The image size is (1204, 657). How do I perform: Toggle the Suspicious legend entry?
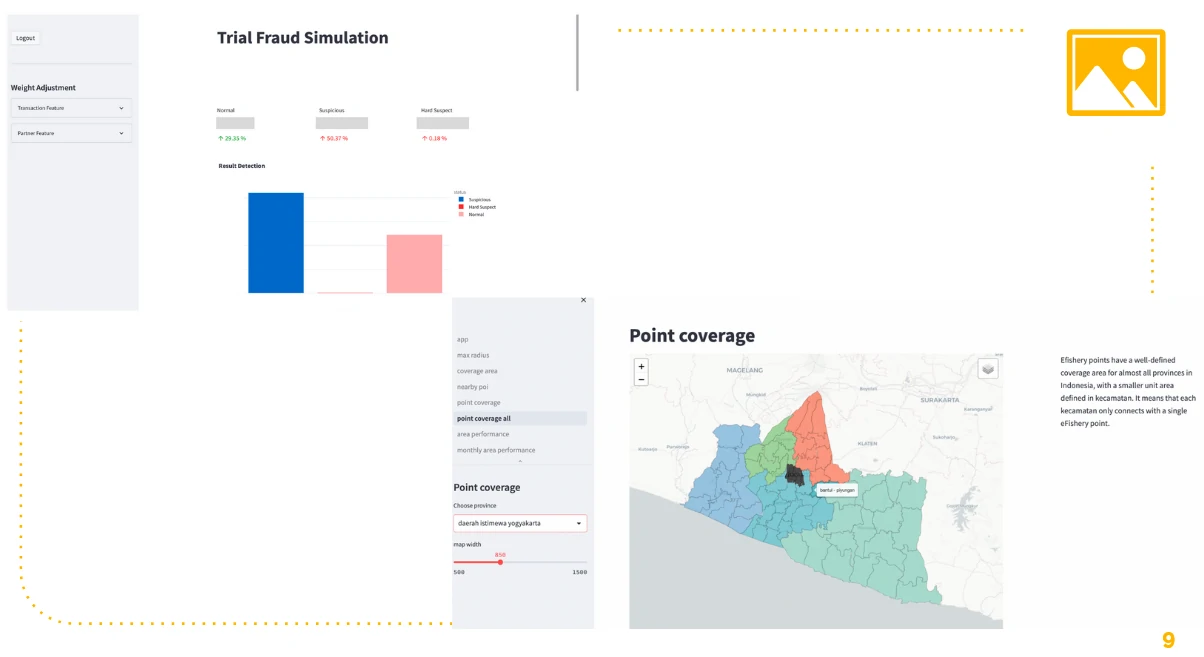pos(474,199)
